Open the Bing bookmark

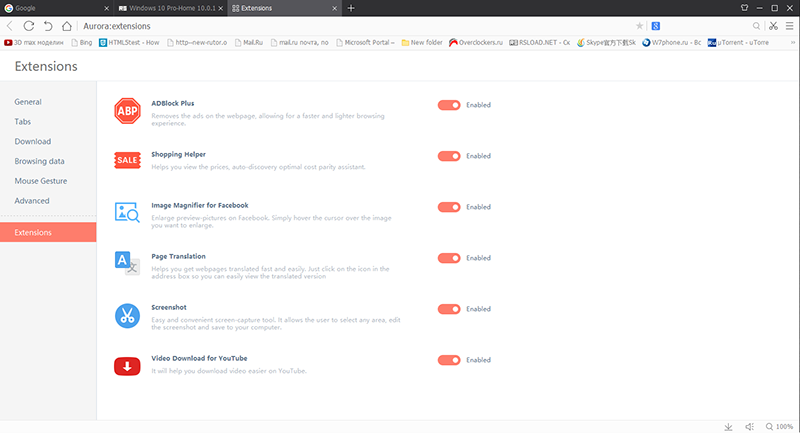(x=82, y=43)
